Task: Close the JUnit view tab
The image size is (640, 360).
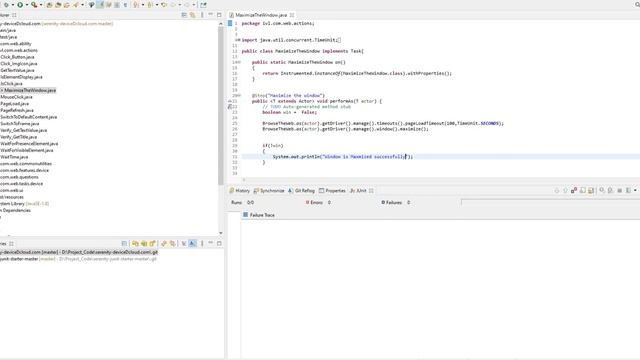Action: coord(371,191)
